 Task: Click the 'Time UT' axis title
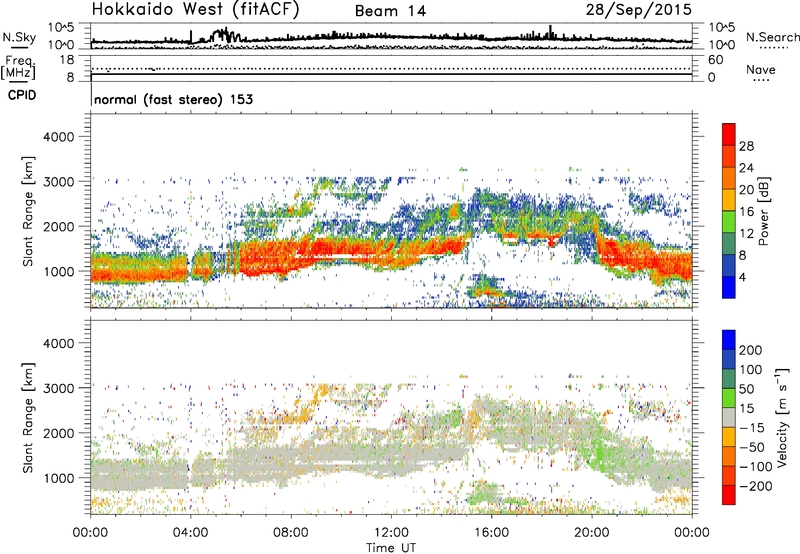pyautogui.click(x=391, y=547)
